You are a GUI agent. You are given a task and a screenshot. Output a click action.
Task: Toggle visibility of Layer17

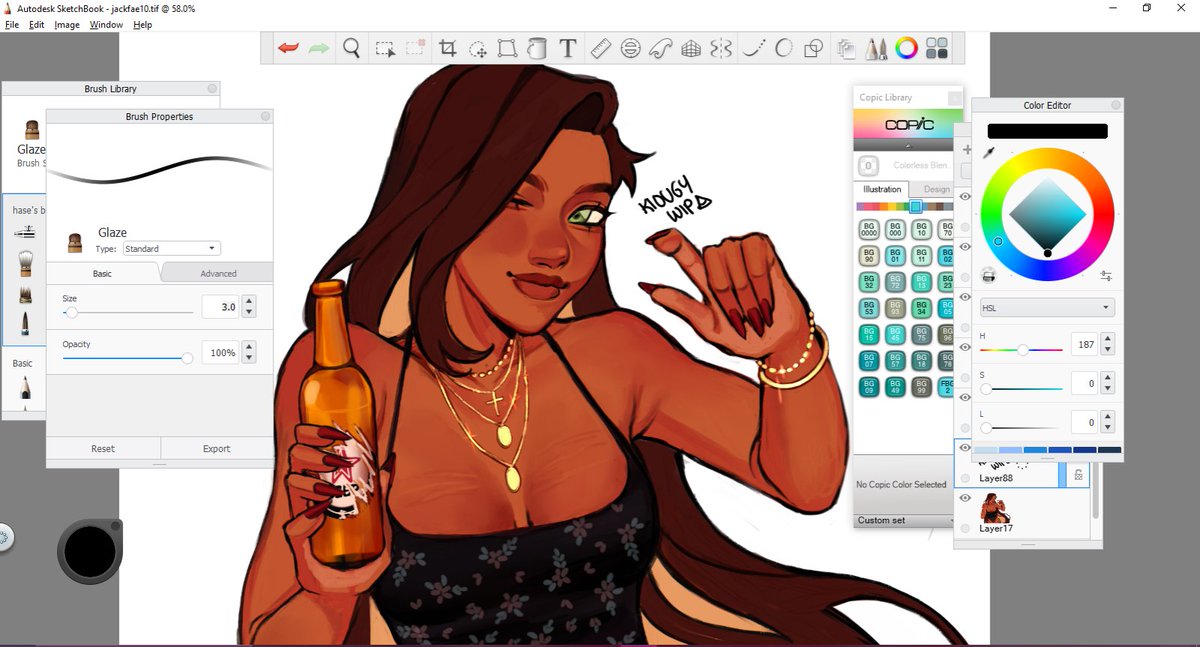tap(965, 497)
